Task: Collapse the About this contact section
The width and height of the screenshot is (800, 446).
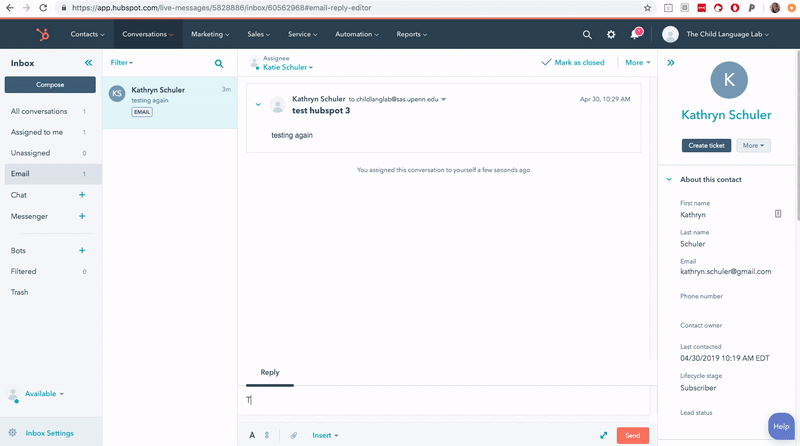Action: click(669, 180)
